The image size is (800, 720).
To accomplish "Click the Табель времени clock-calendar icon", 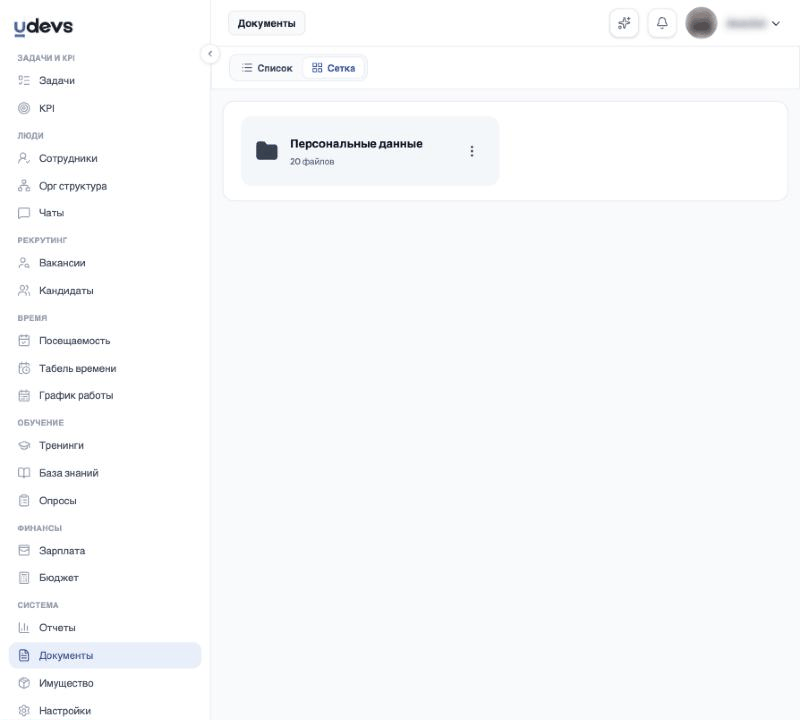I will (24, 368).
